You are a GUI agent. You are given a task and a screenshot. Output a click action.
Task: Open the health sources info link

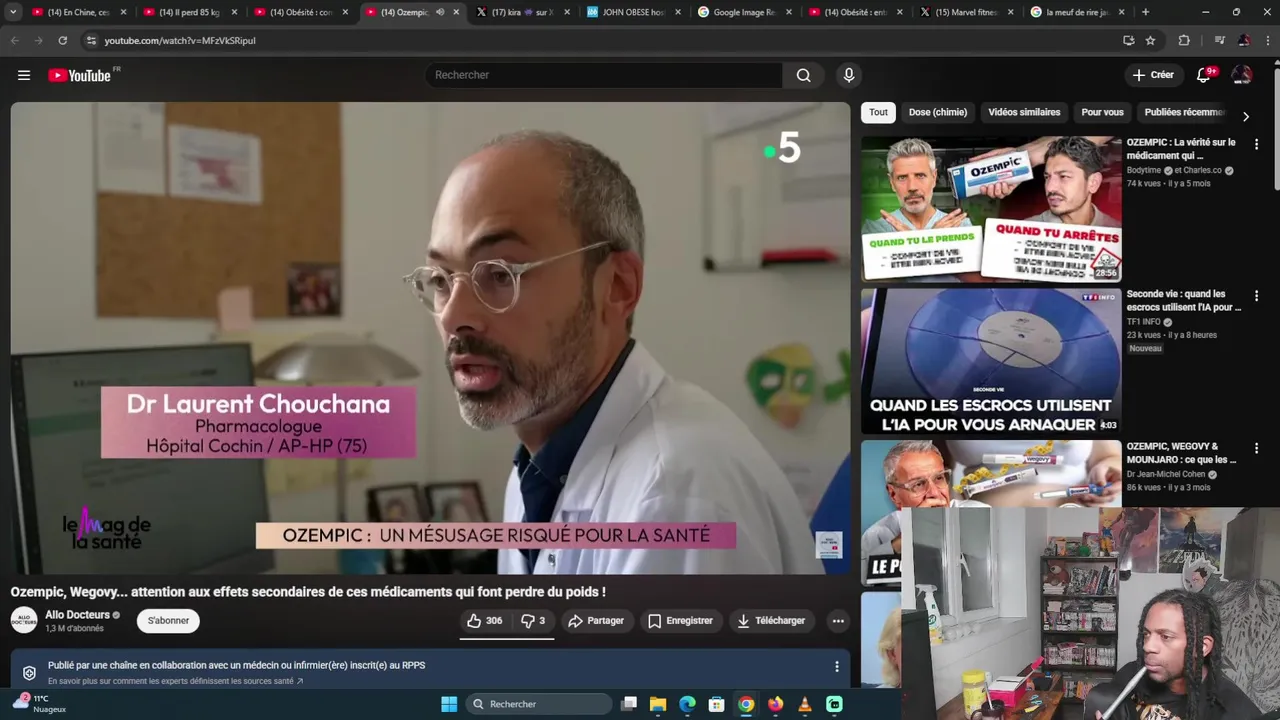[x=175, y=681]
